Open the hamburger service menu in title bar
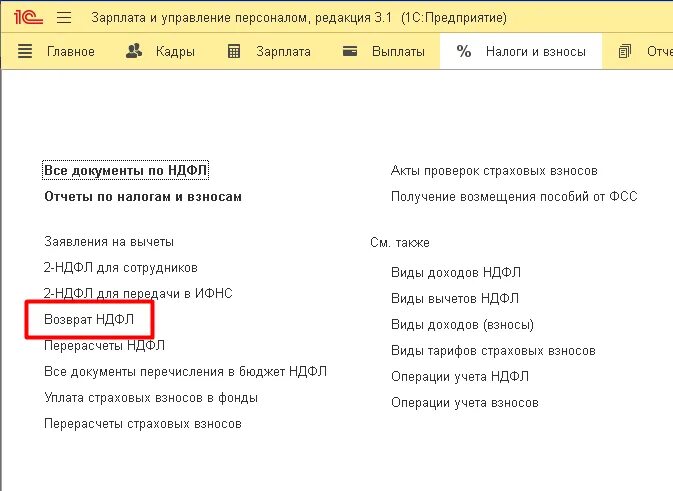 coord(64,18)
